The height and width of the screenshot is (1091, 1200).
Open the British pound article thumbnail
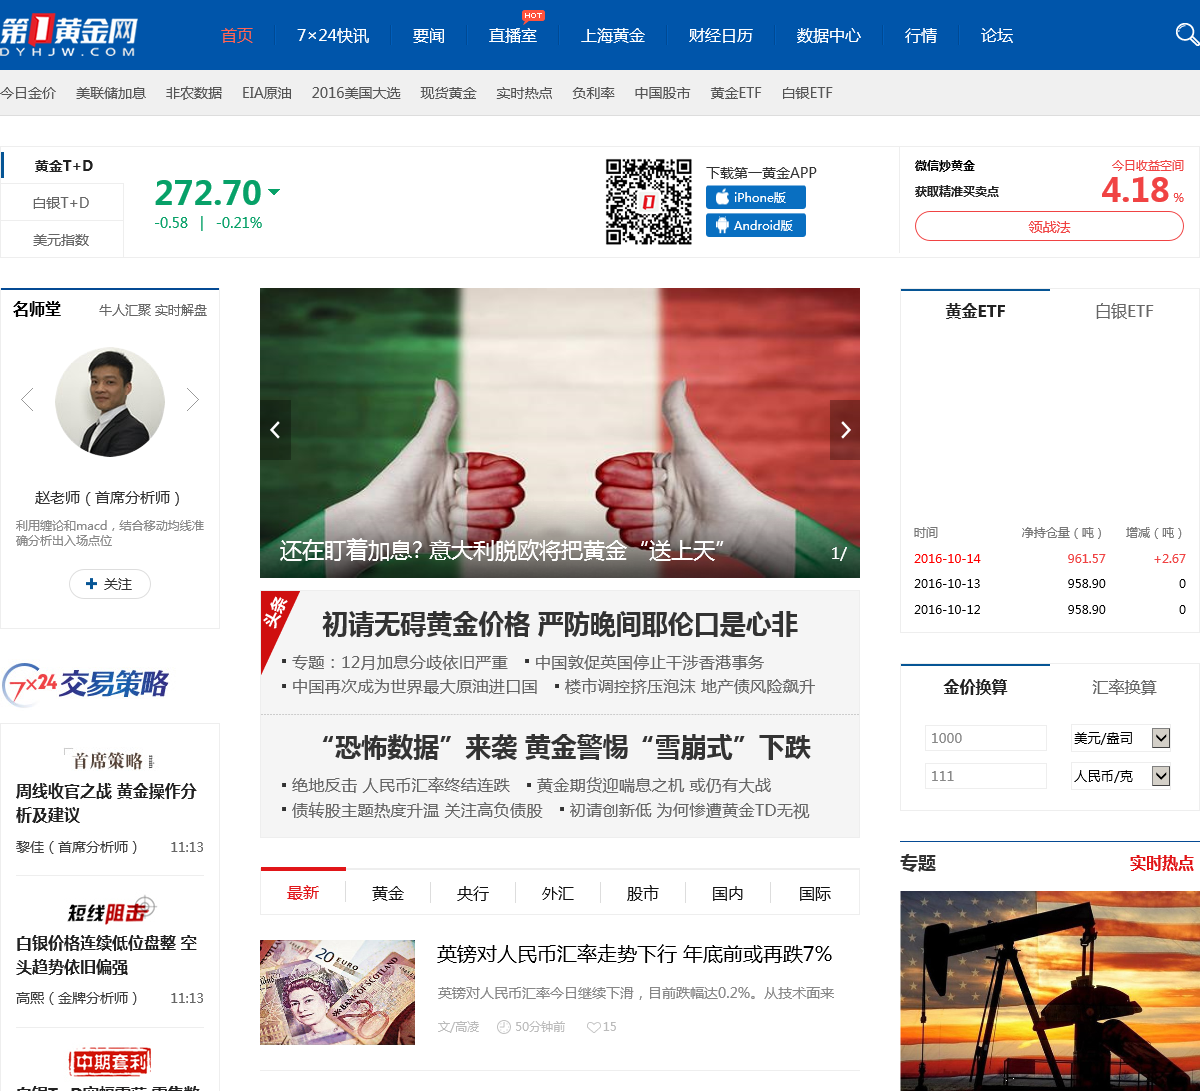(x=337, y=992)
